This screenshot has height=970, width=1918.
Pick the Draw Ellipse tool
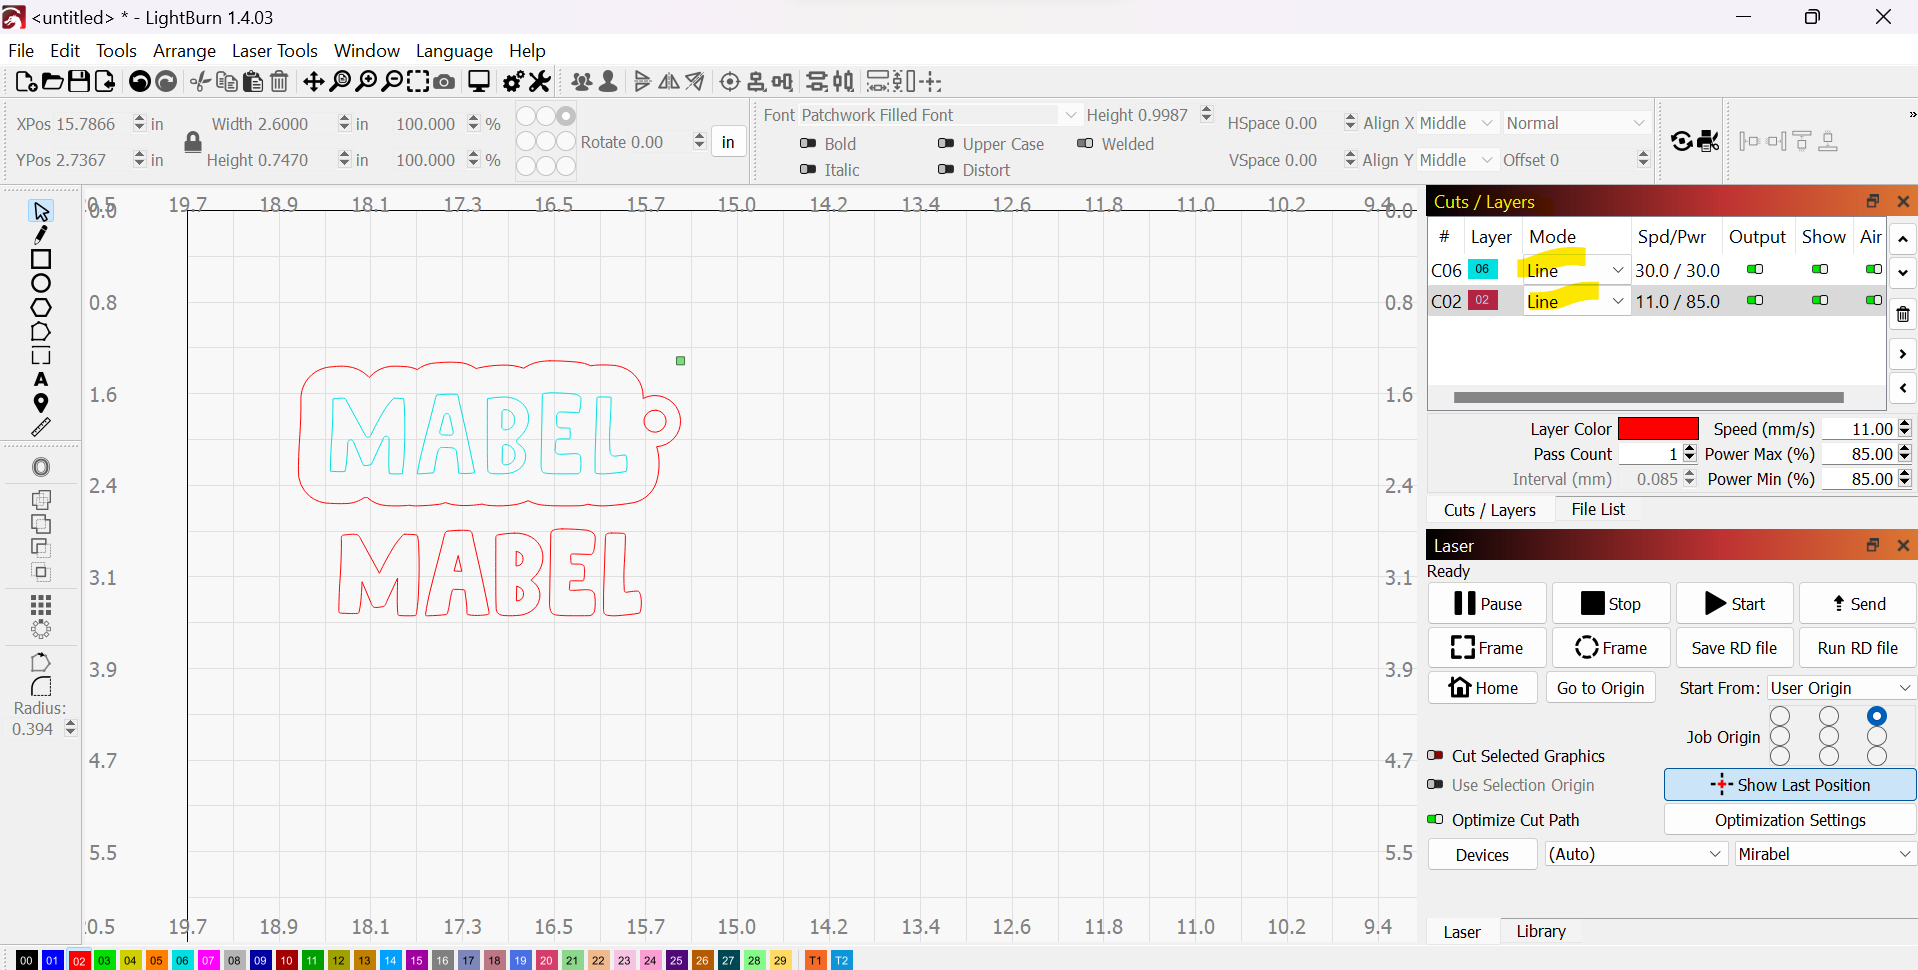tap(41, 284)
